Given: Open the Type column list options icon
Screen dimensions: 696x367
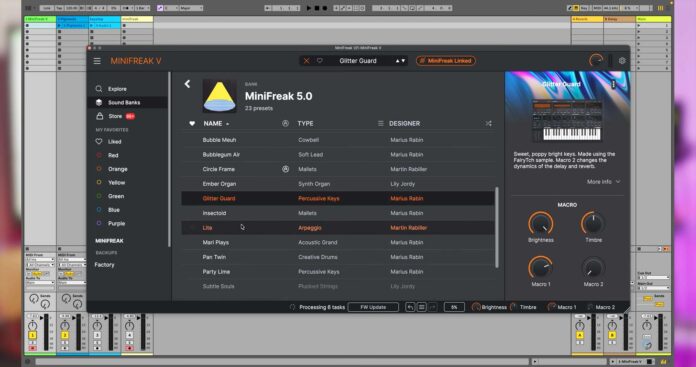Looking at the screenshot, I should click(380, 123).
